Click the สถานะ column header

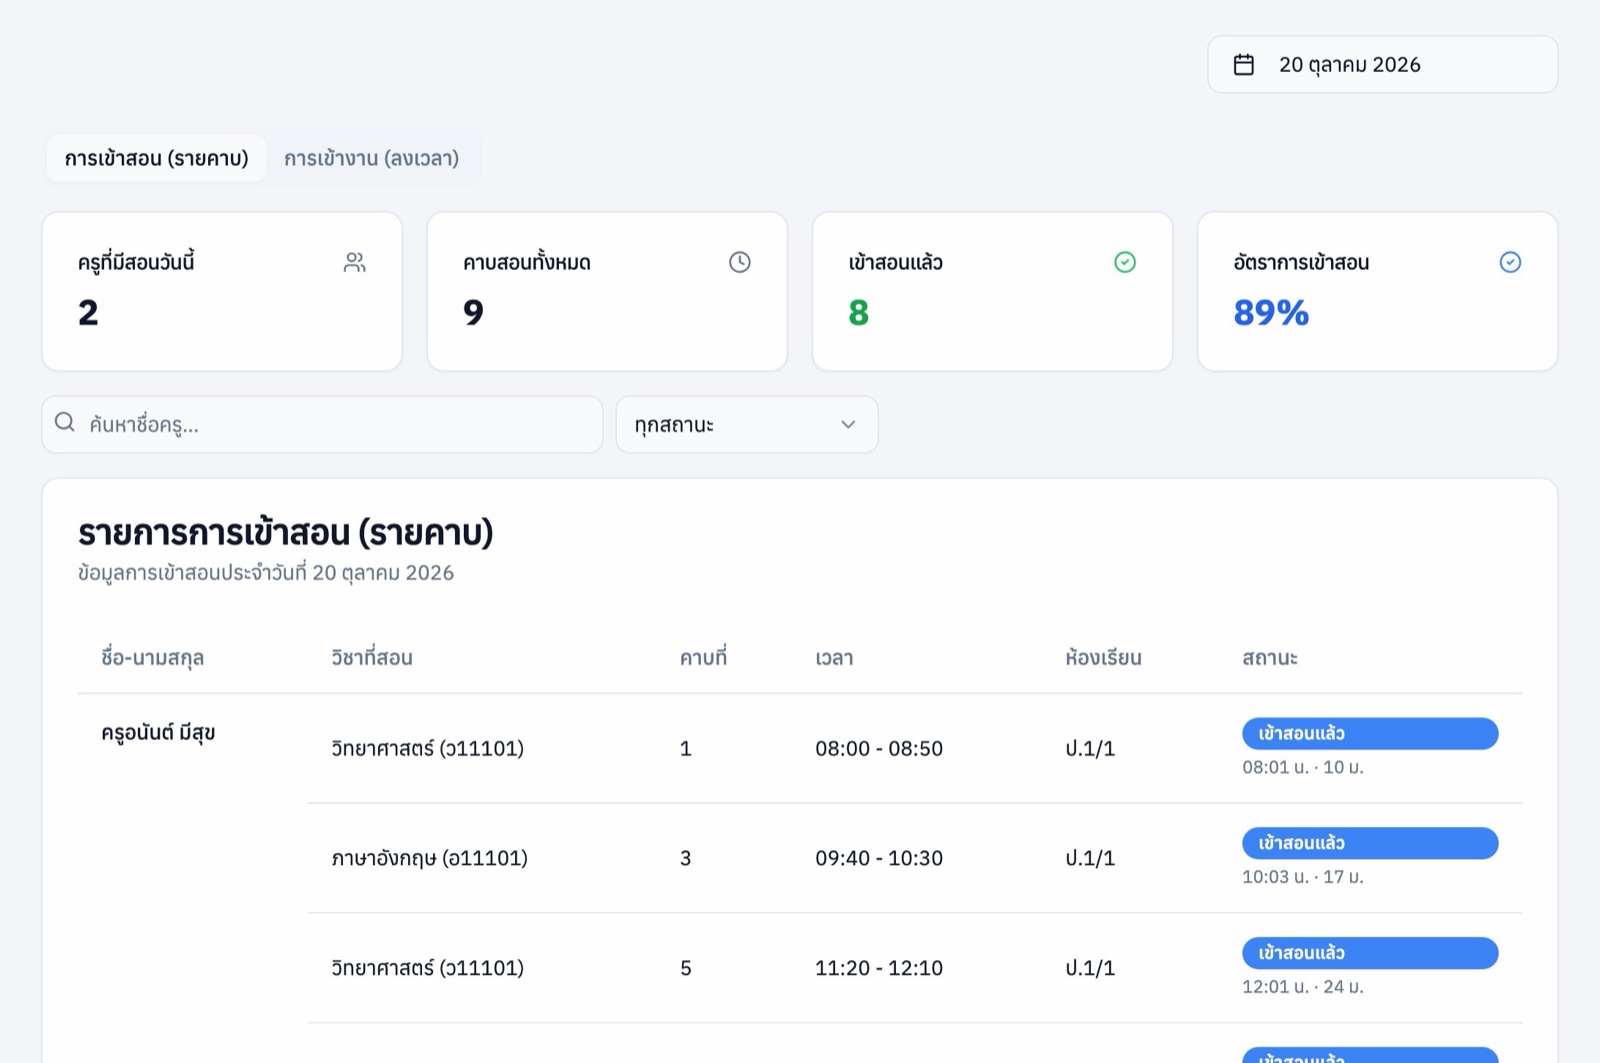[x=1270, y=657]
